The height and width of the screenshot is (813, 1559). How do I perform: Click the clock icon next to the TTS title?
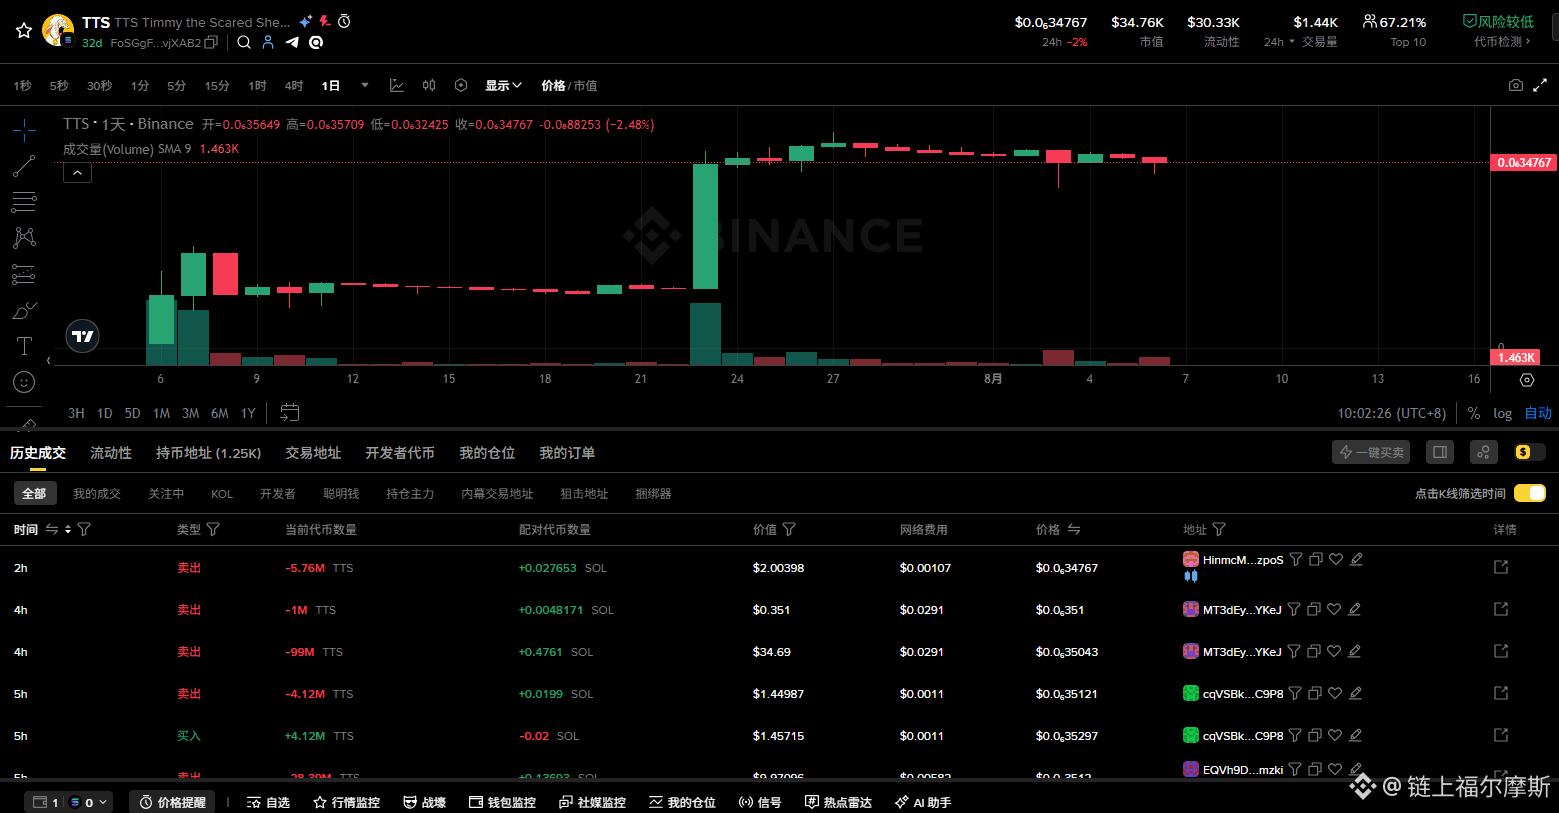pos(344,21)
